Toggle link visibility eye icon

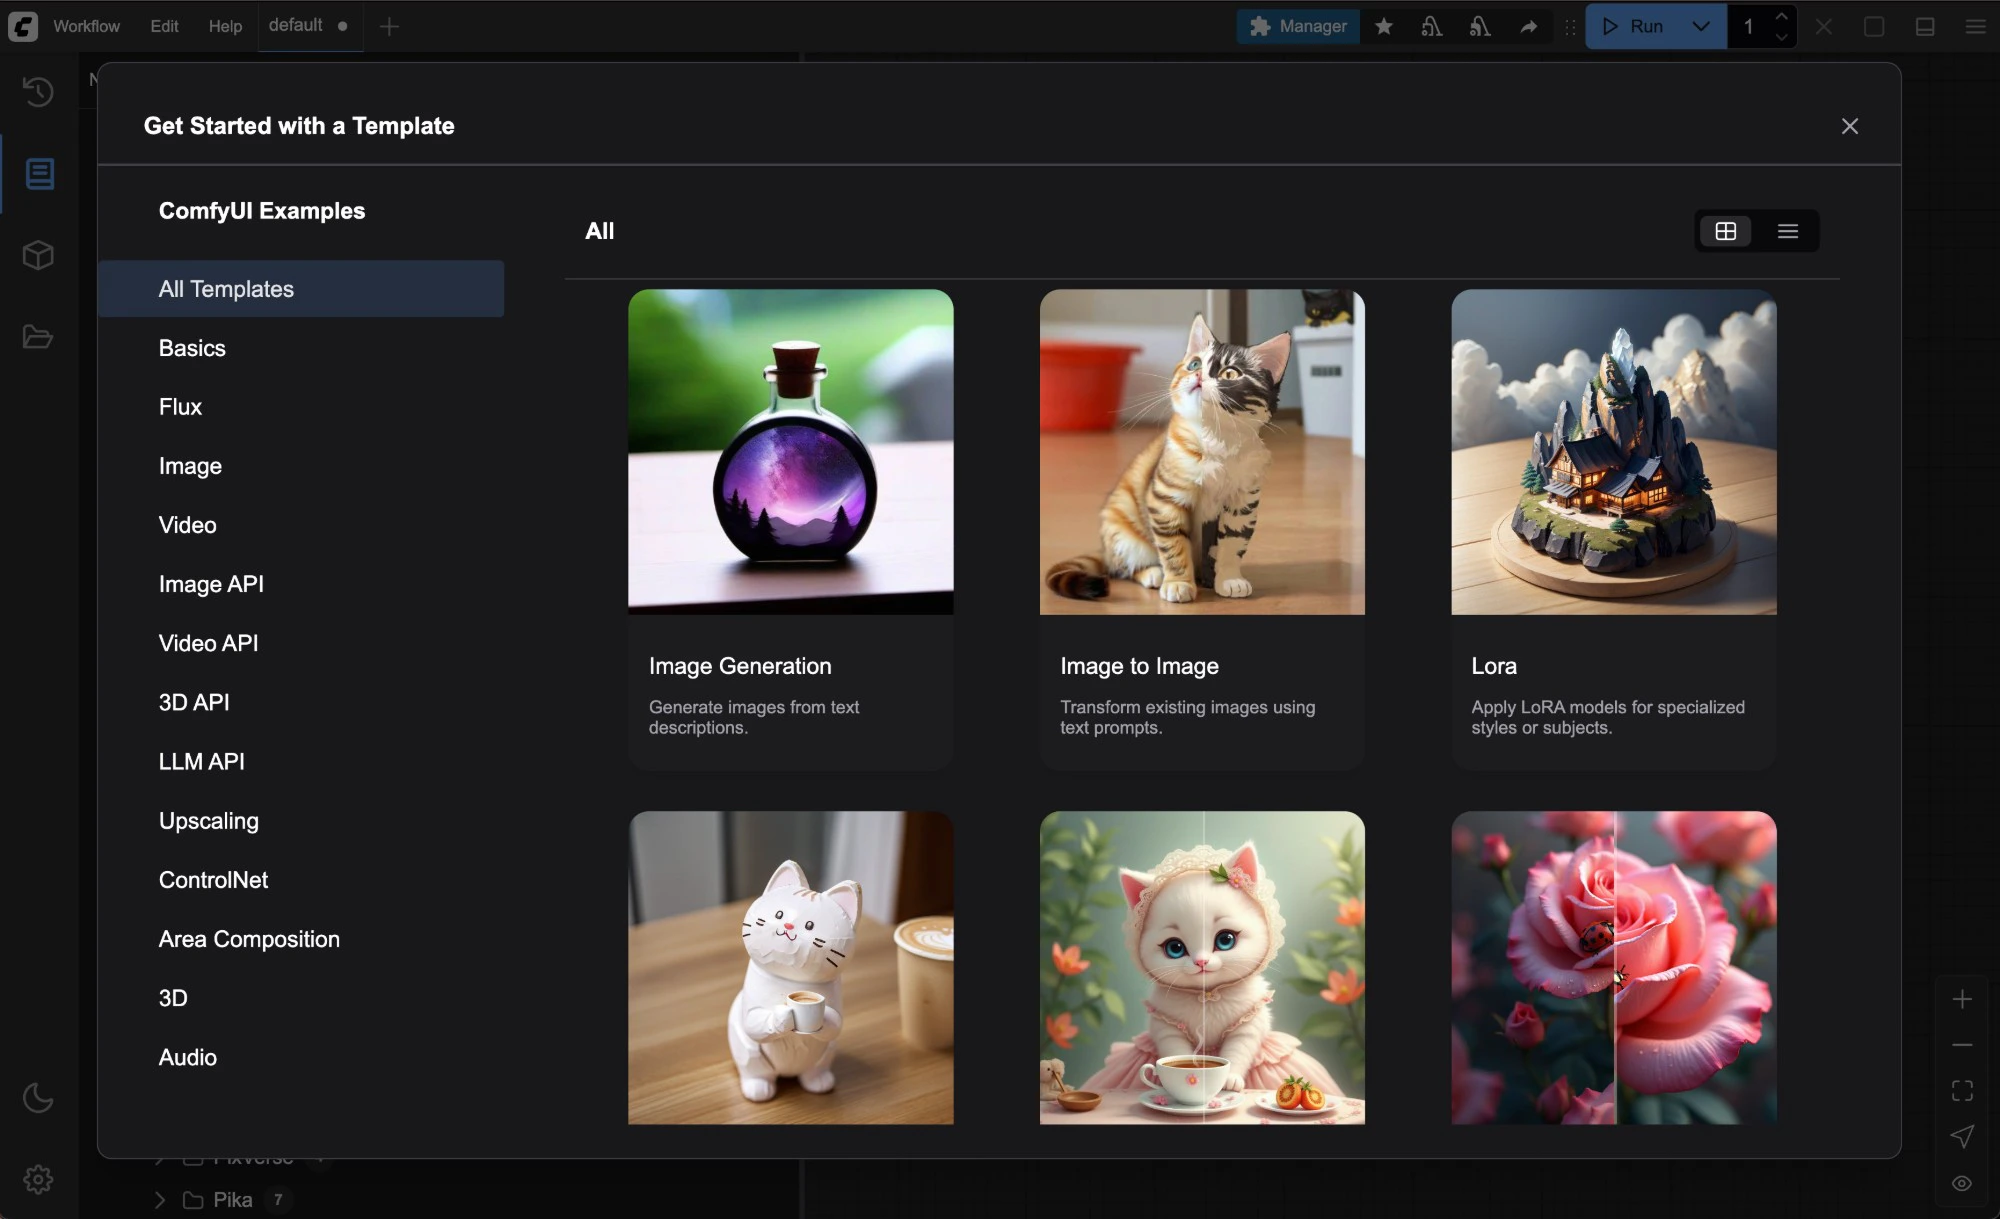(x=1962, y=1183)
